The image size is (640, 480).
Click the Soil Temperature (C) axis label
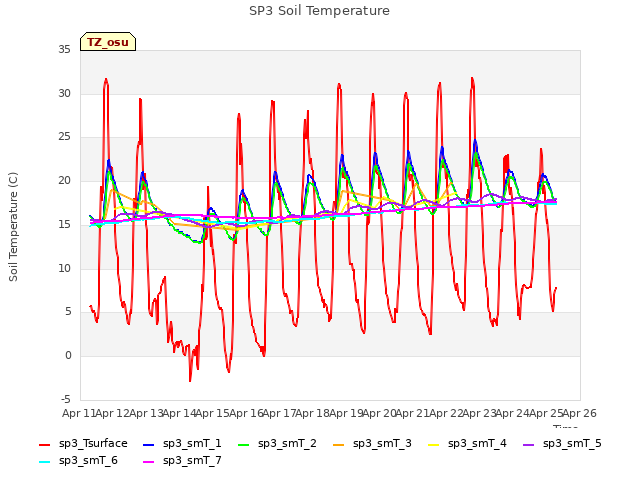13,227
